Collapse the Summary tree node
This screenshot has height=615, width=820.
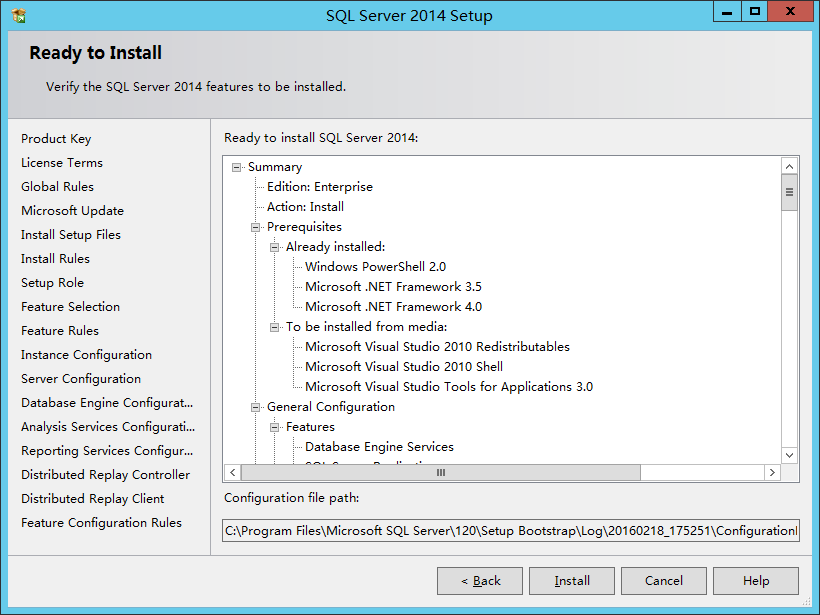point(236,167)
